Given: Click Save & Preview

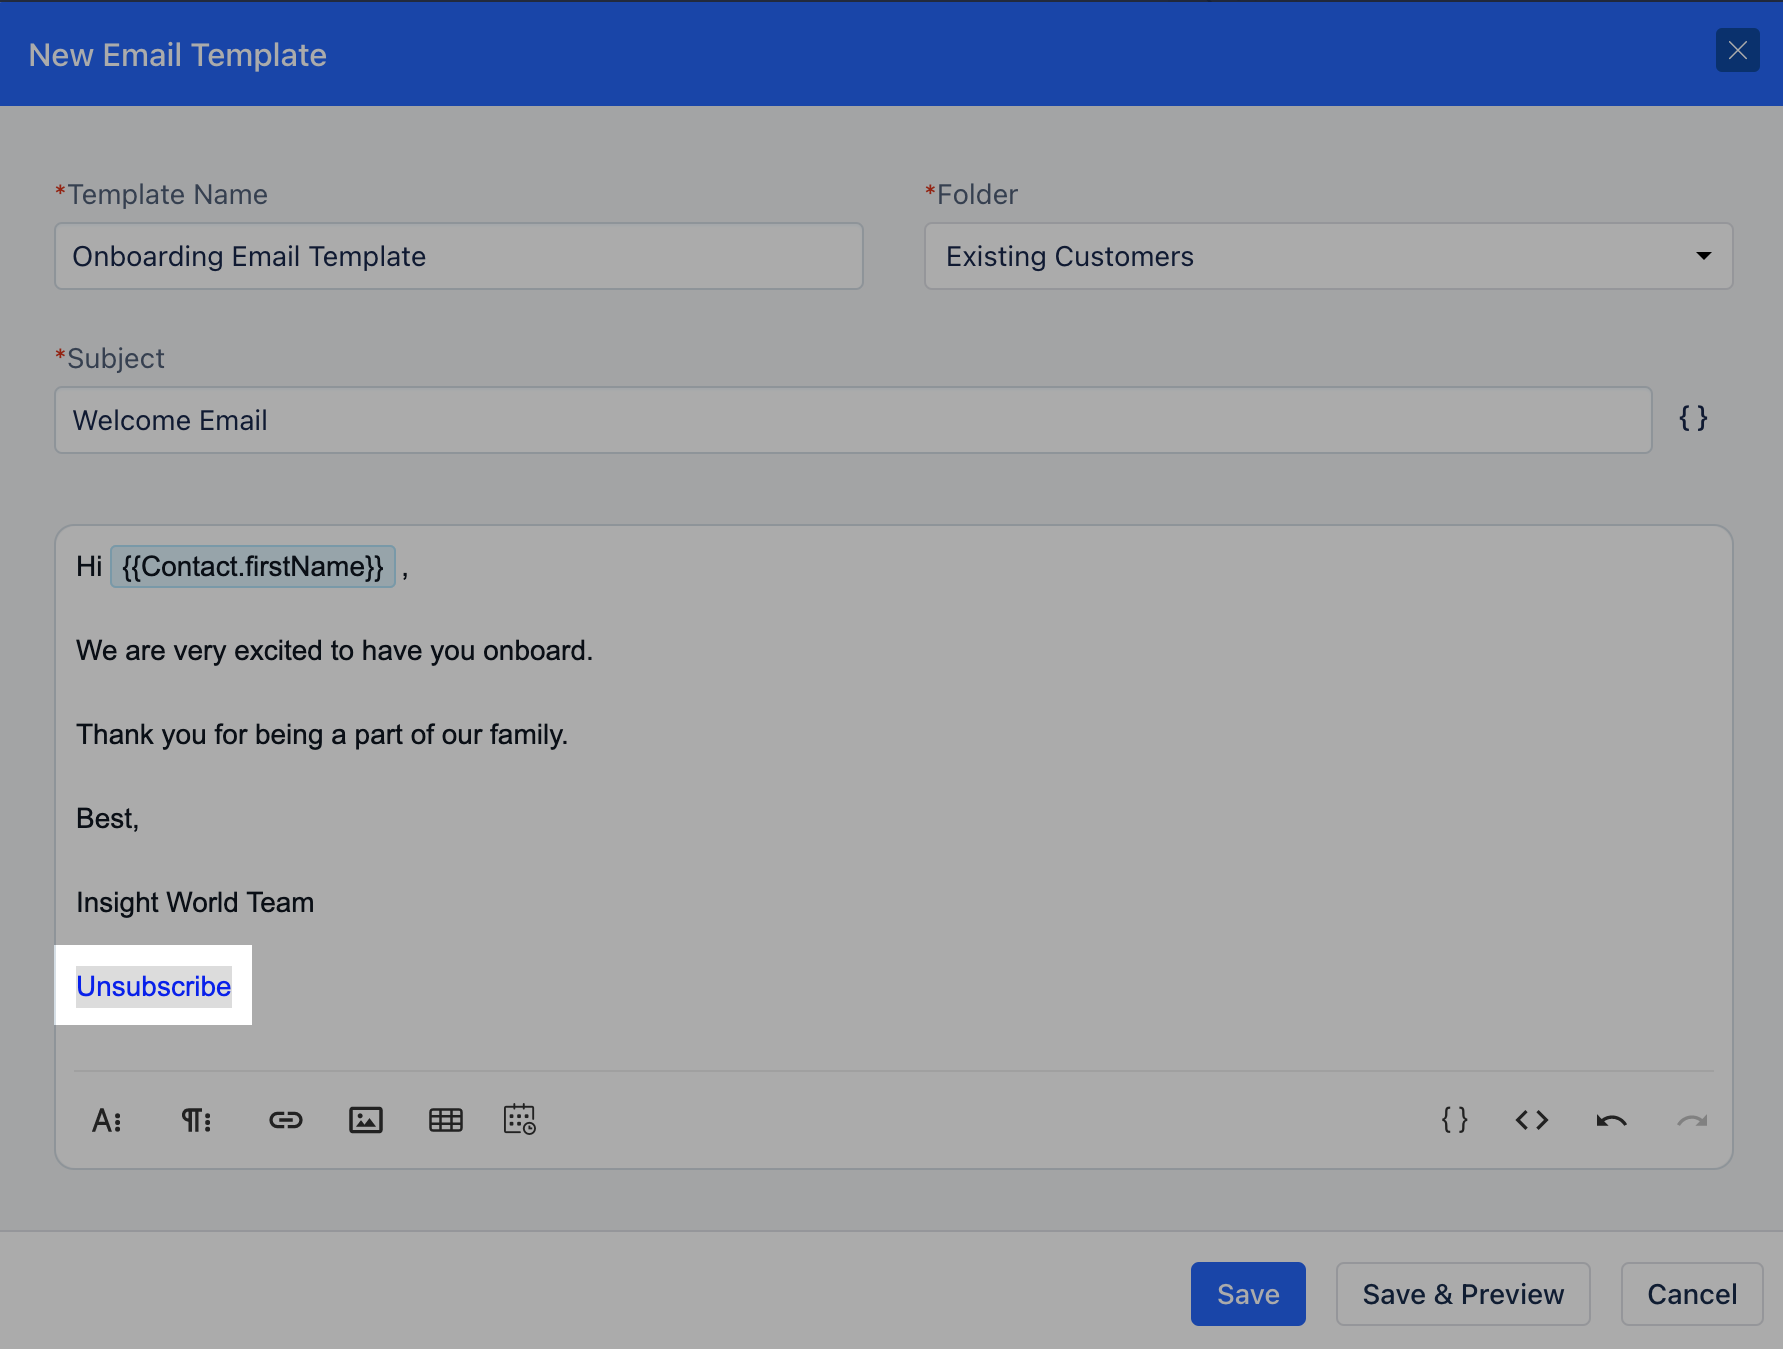Looking at the screenshot, I should (1462, 1294).
